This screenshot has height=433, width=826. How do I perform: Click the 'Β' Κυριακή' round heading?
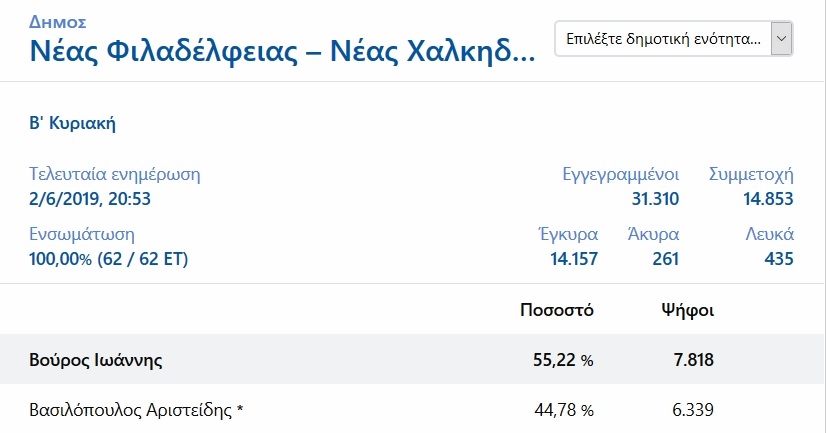point(73,123)
